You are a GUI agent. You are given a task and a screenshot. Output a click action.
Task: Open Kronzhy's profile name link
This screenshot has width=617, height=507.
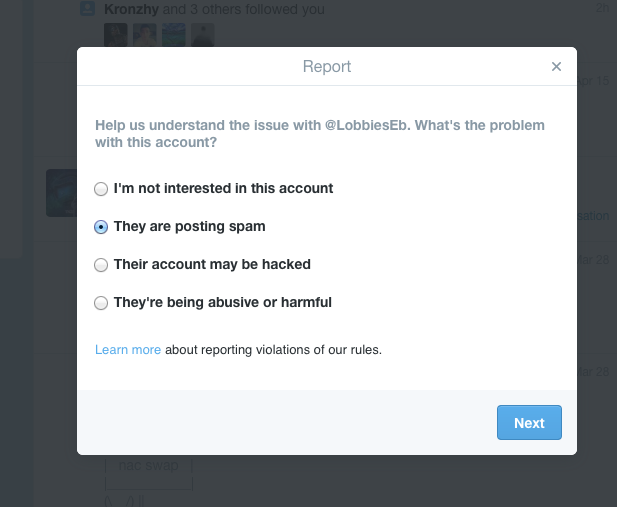coord(131,9)
